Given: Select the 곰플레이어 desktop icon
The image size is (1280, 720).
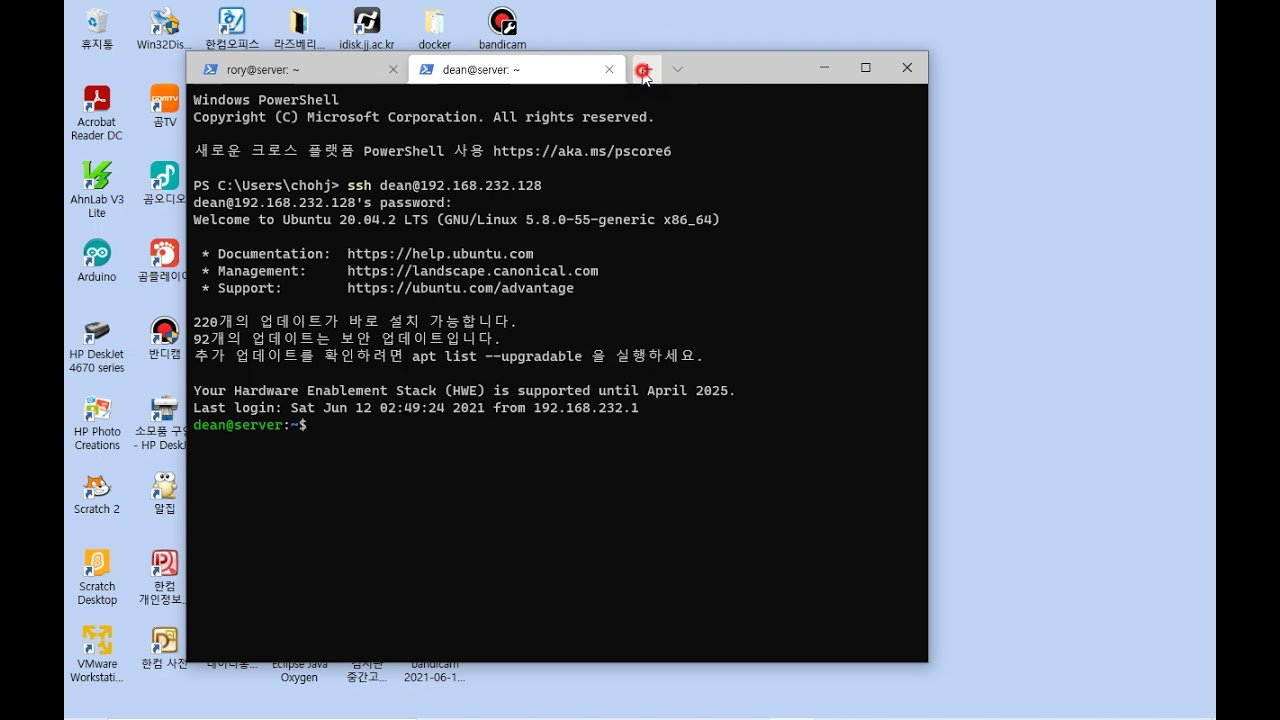Looking at the screenshot, I should [163, 260].
